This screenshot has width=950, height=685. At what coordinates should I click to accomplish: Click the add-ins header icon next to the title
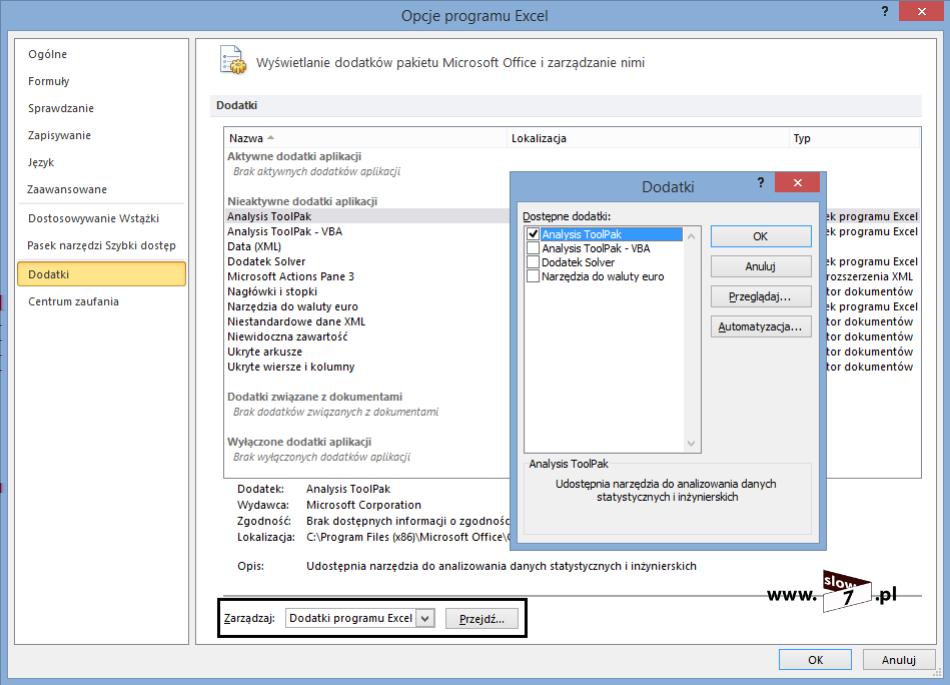point(233,60)
